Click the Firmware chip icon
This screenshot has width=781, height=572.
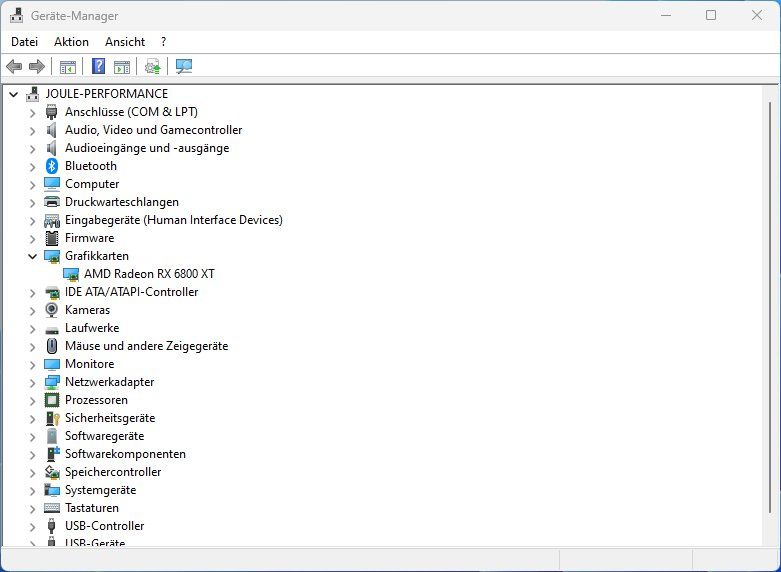coord(52,238)
